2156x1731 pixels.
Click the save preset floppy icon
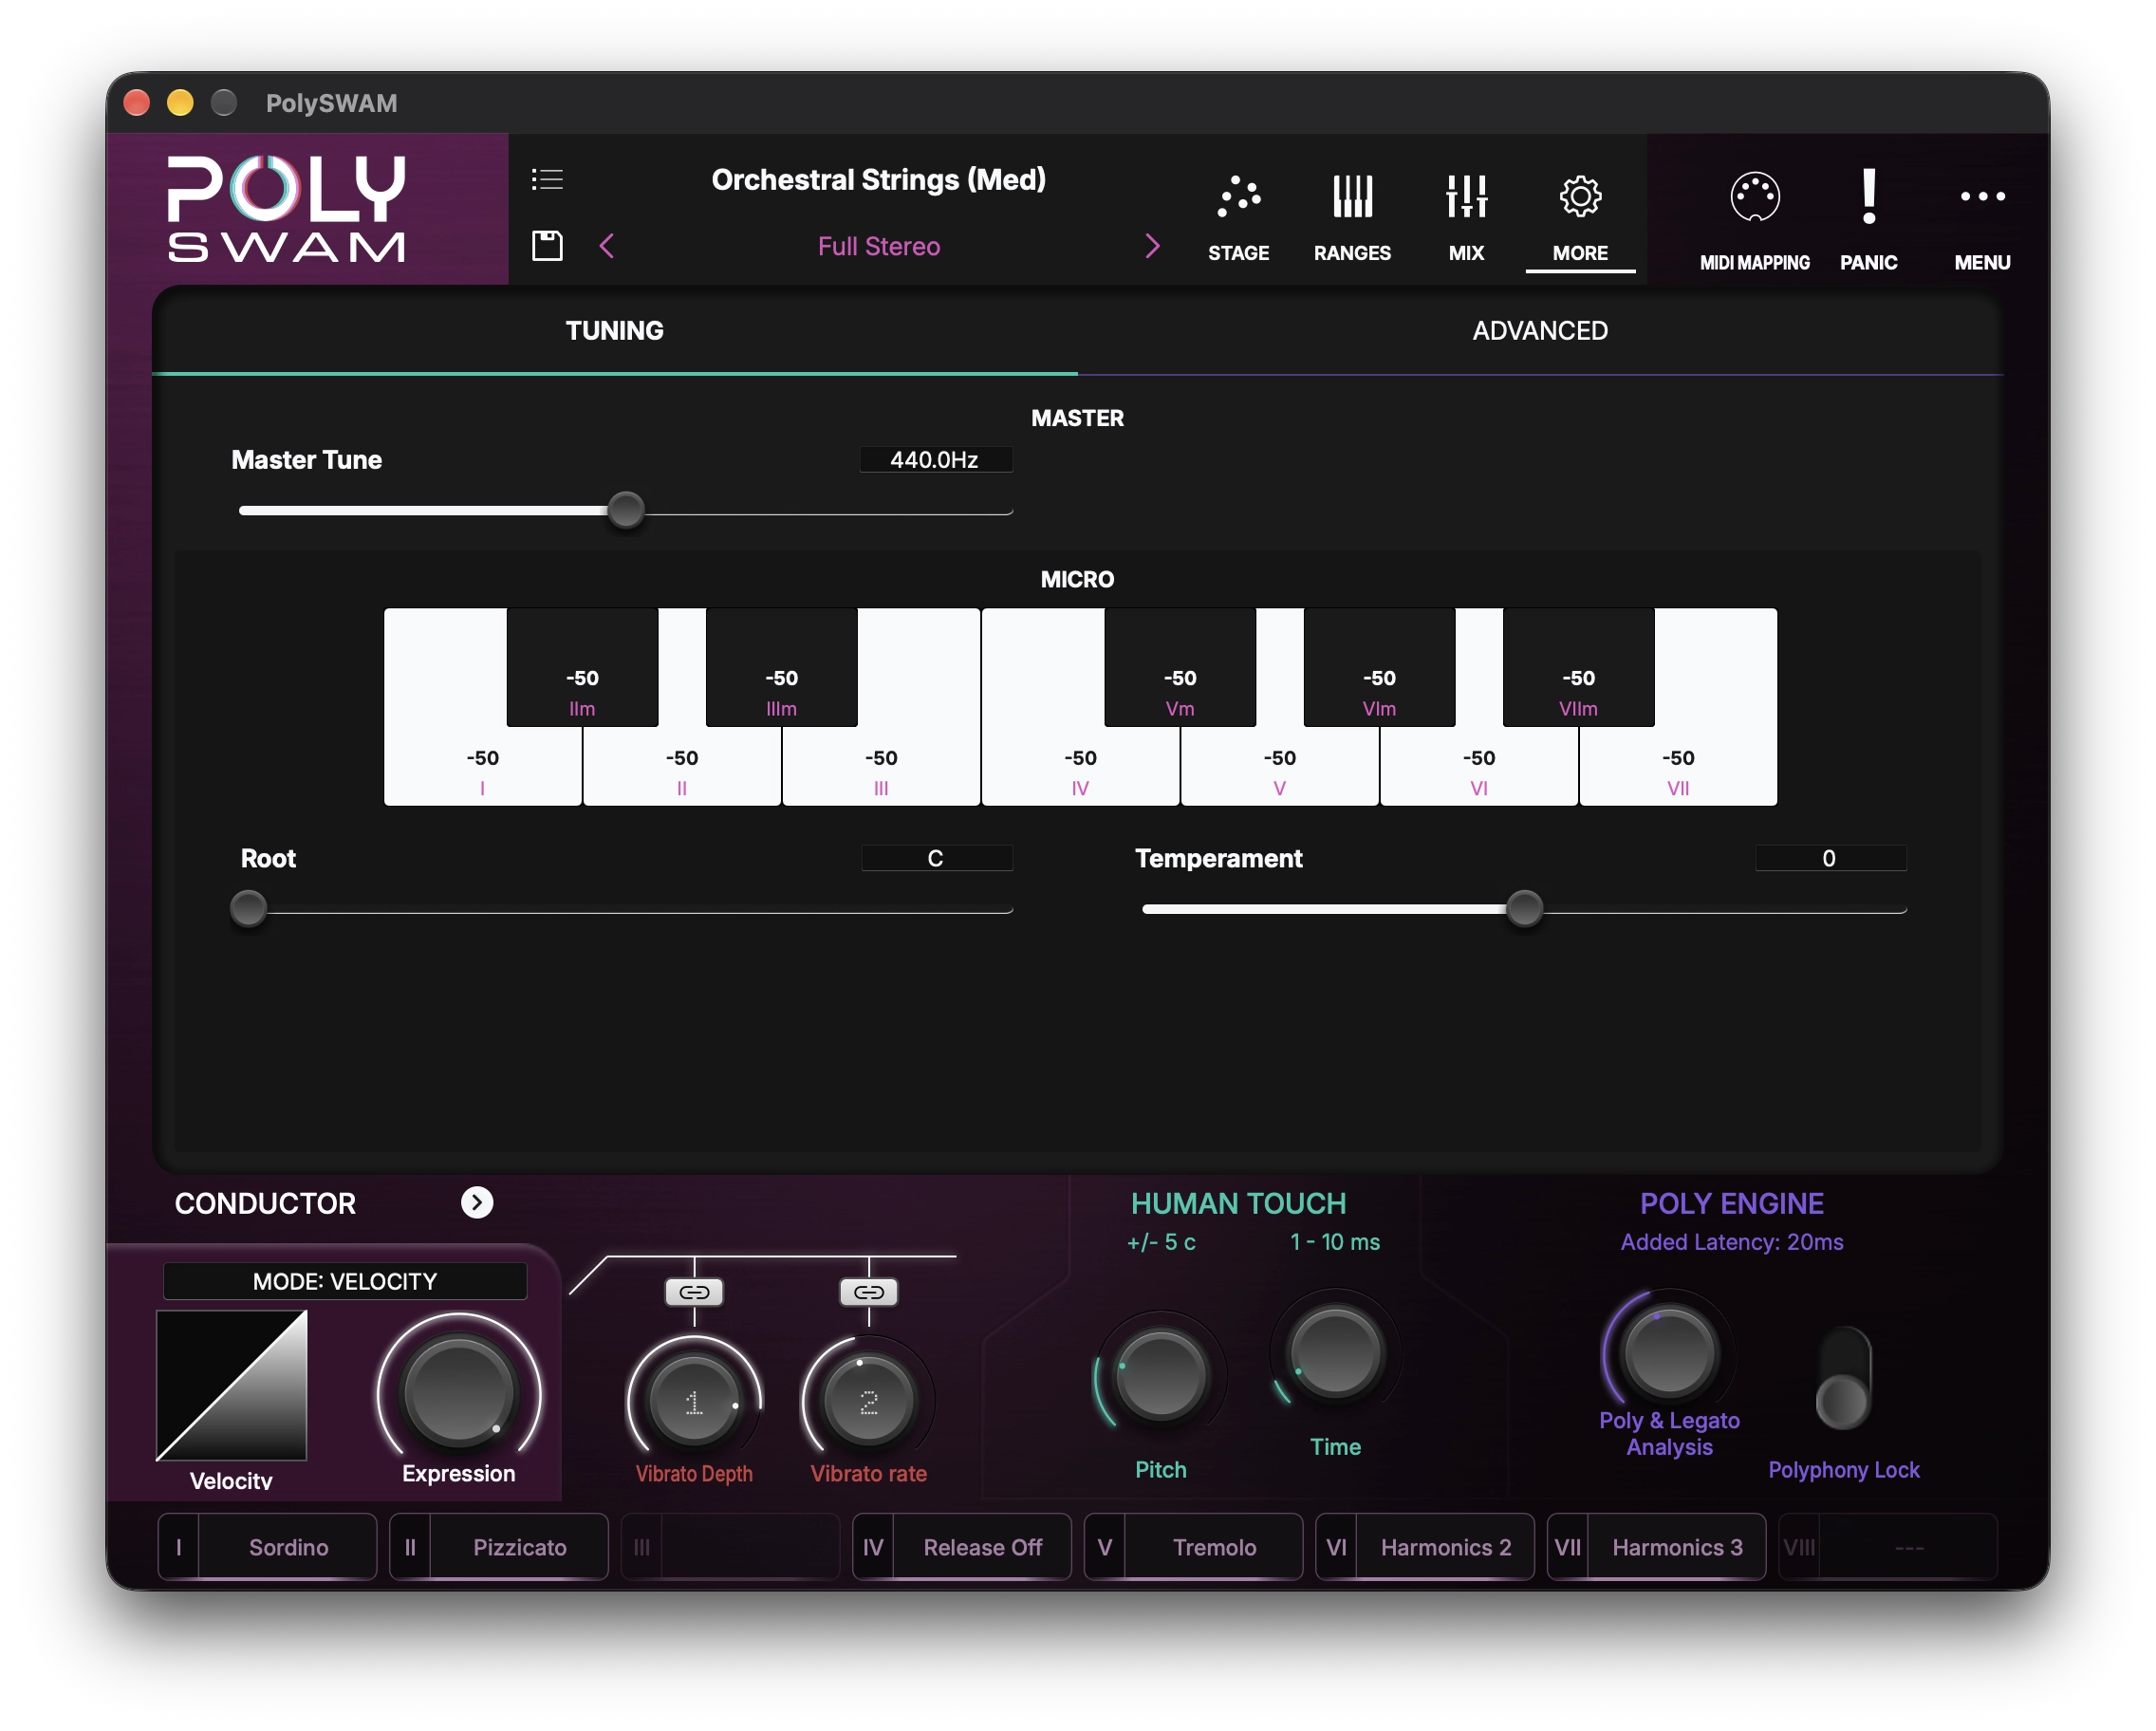coord(547,246)
